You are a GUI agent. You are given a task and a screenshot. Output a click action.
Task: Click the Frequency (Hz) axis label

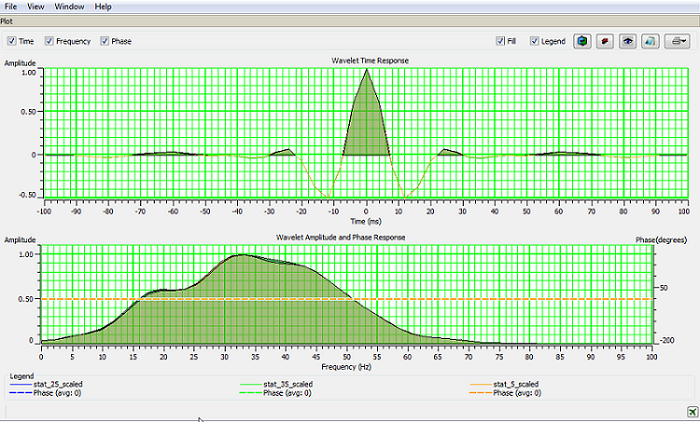[346, 367]
